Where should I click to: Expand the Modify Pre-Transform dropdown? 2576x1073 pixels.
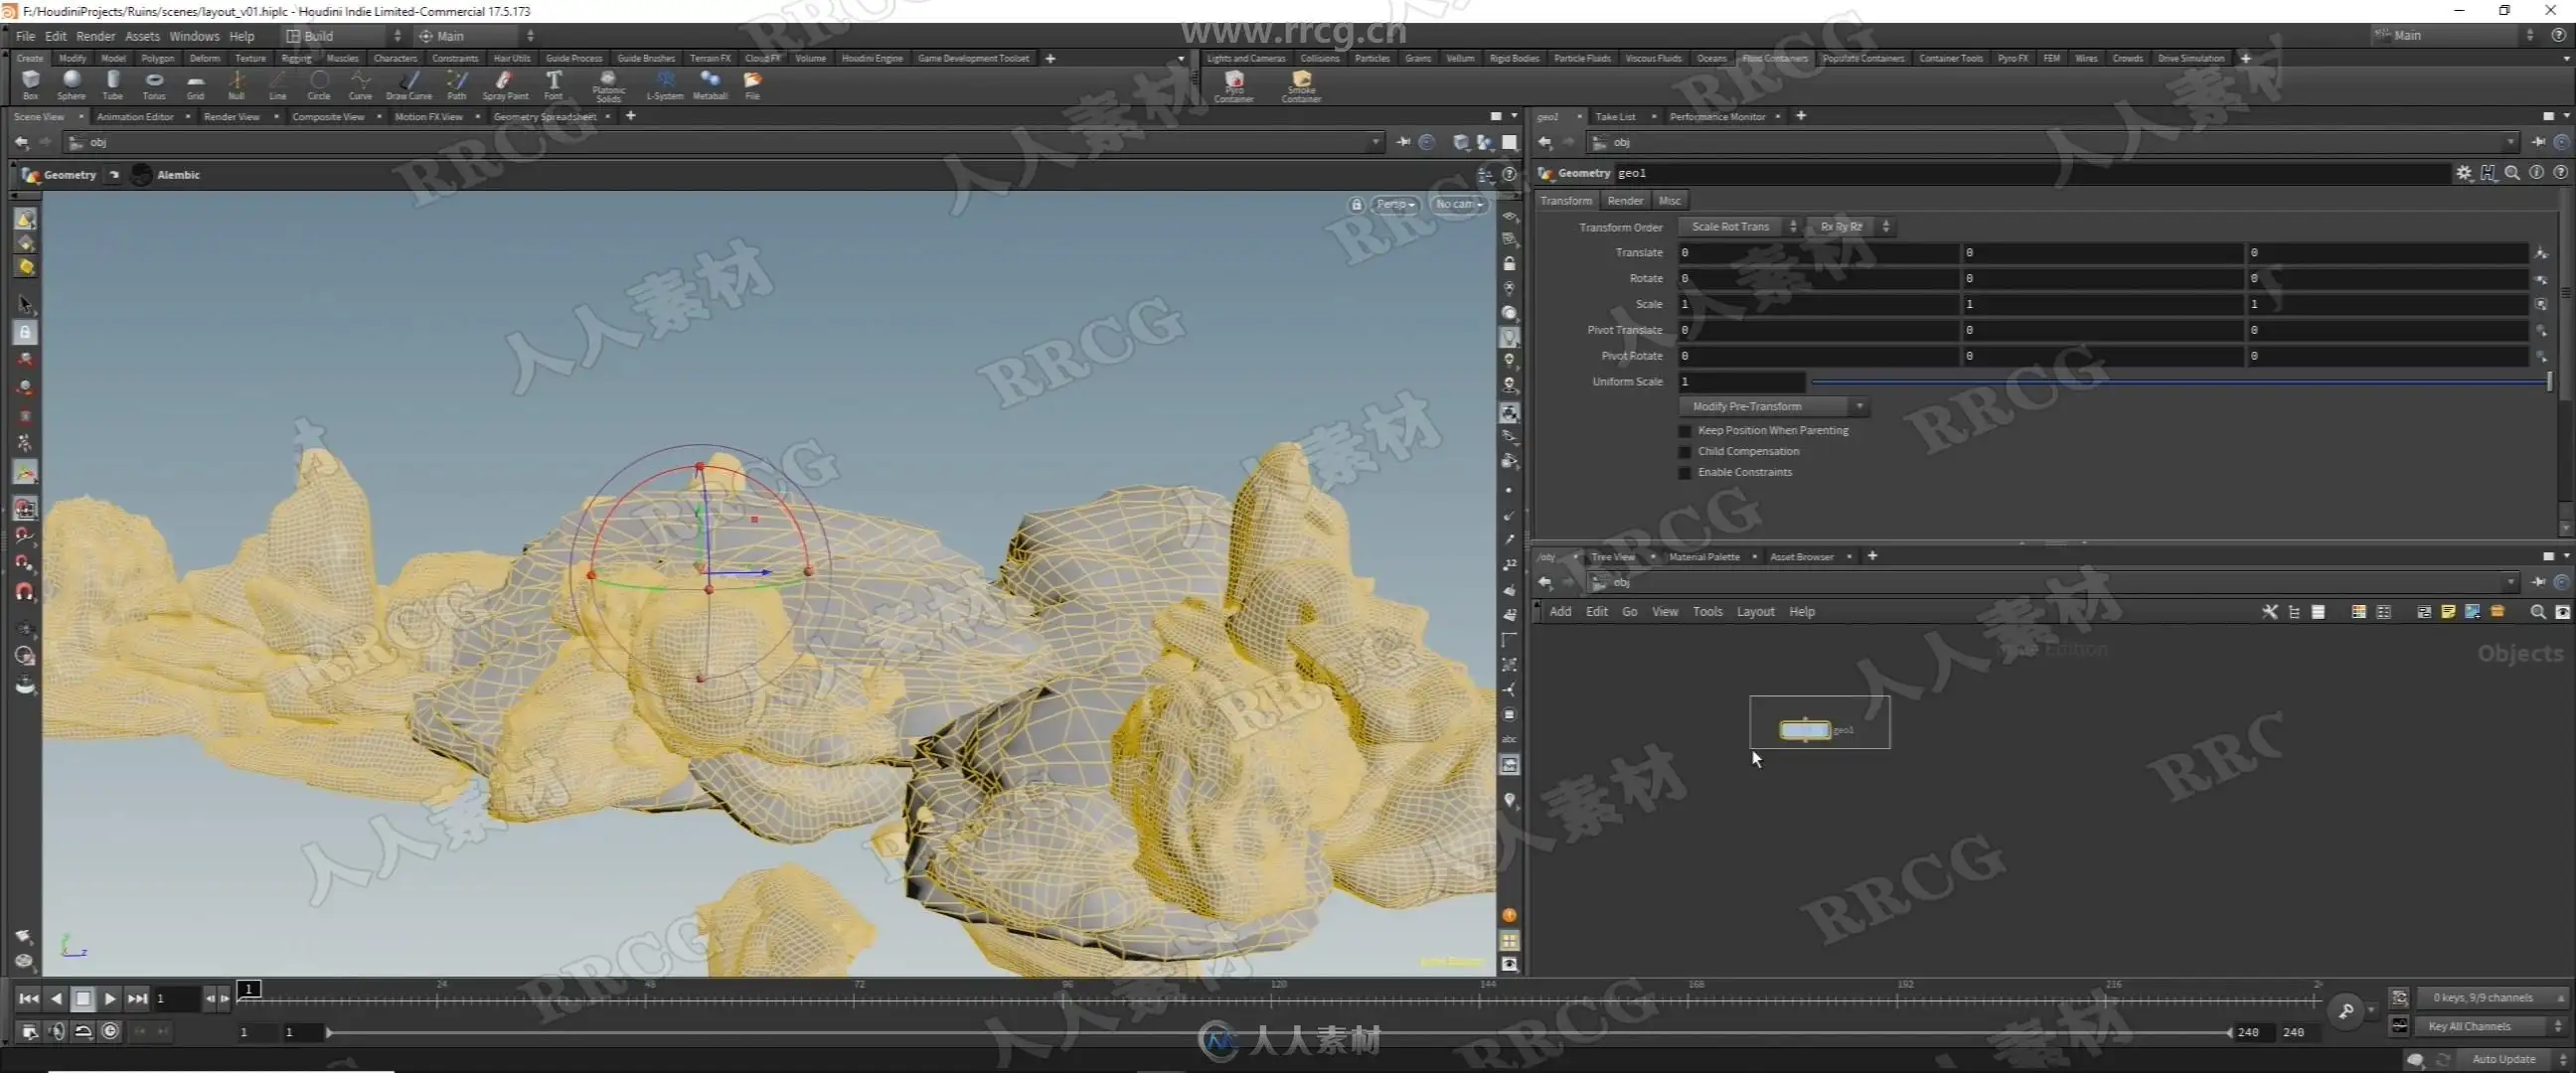1773,407
